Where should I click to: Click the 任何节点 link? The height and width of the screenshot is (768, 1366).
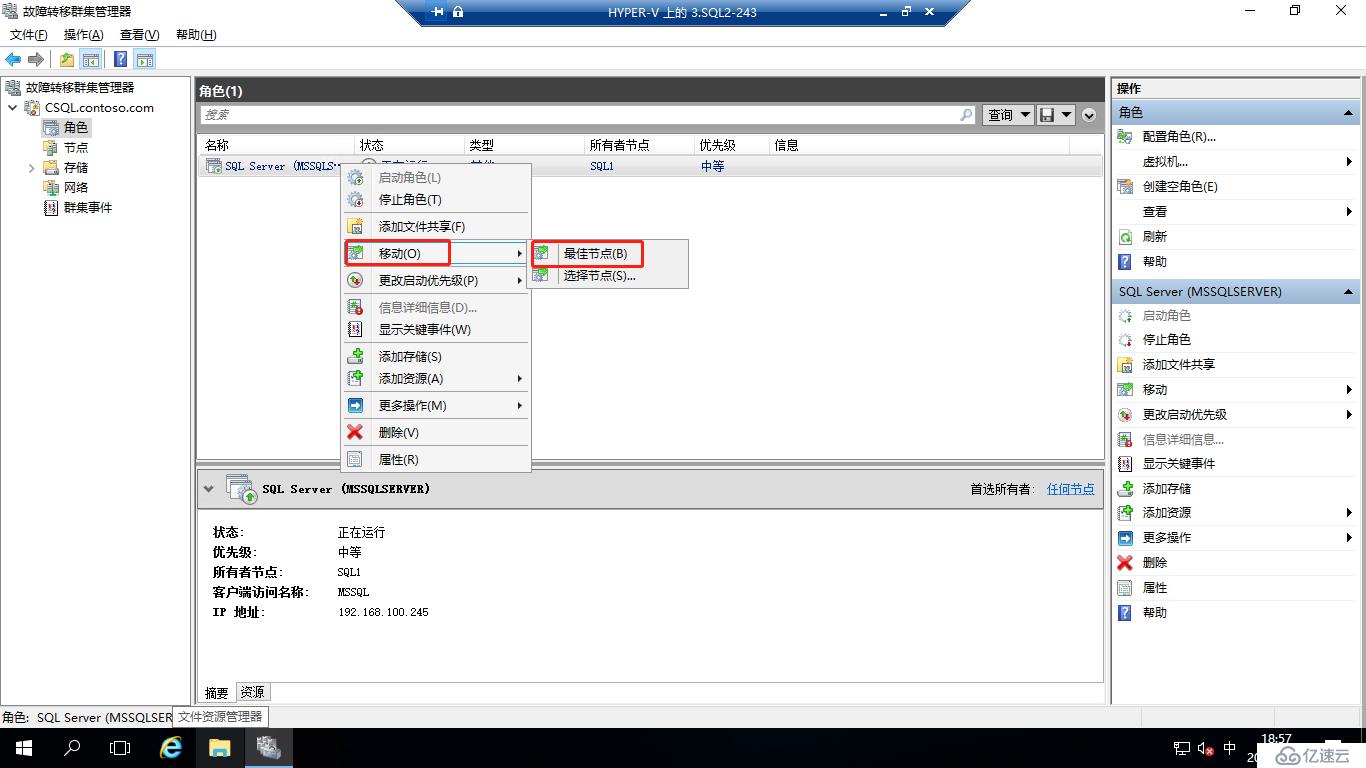click(x=1070, y=489)
